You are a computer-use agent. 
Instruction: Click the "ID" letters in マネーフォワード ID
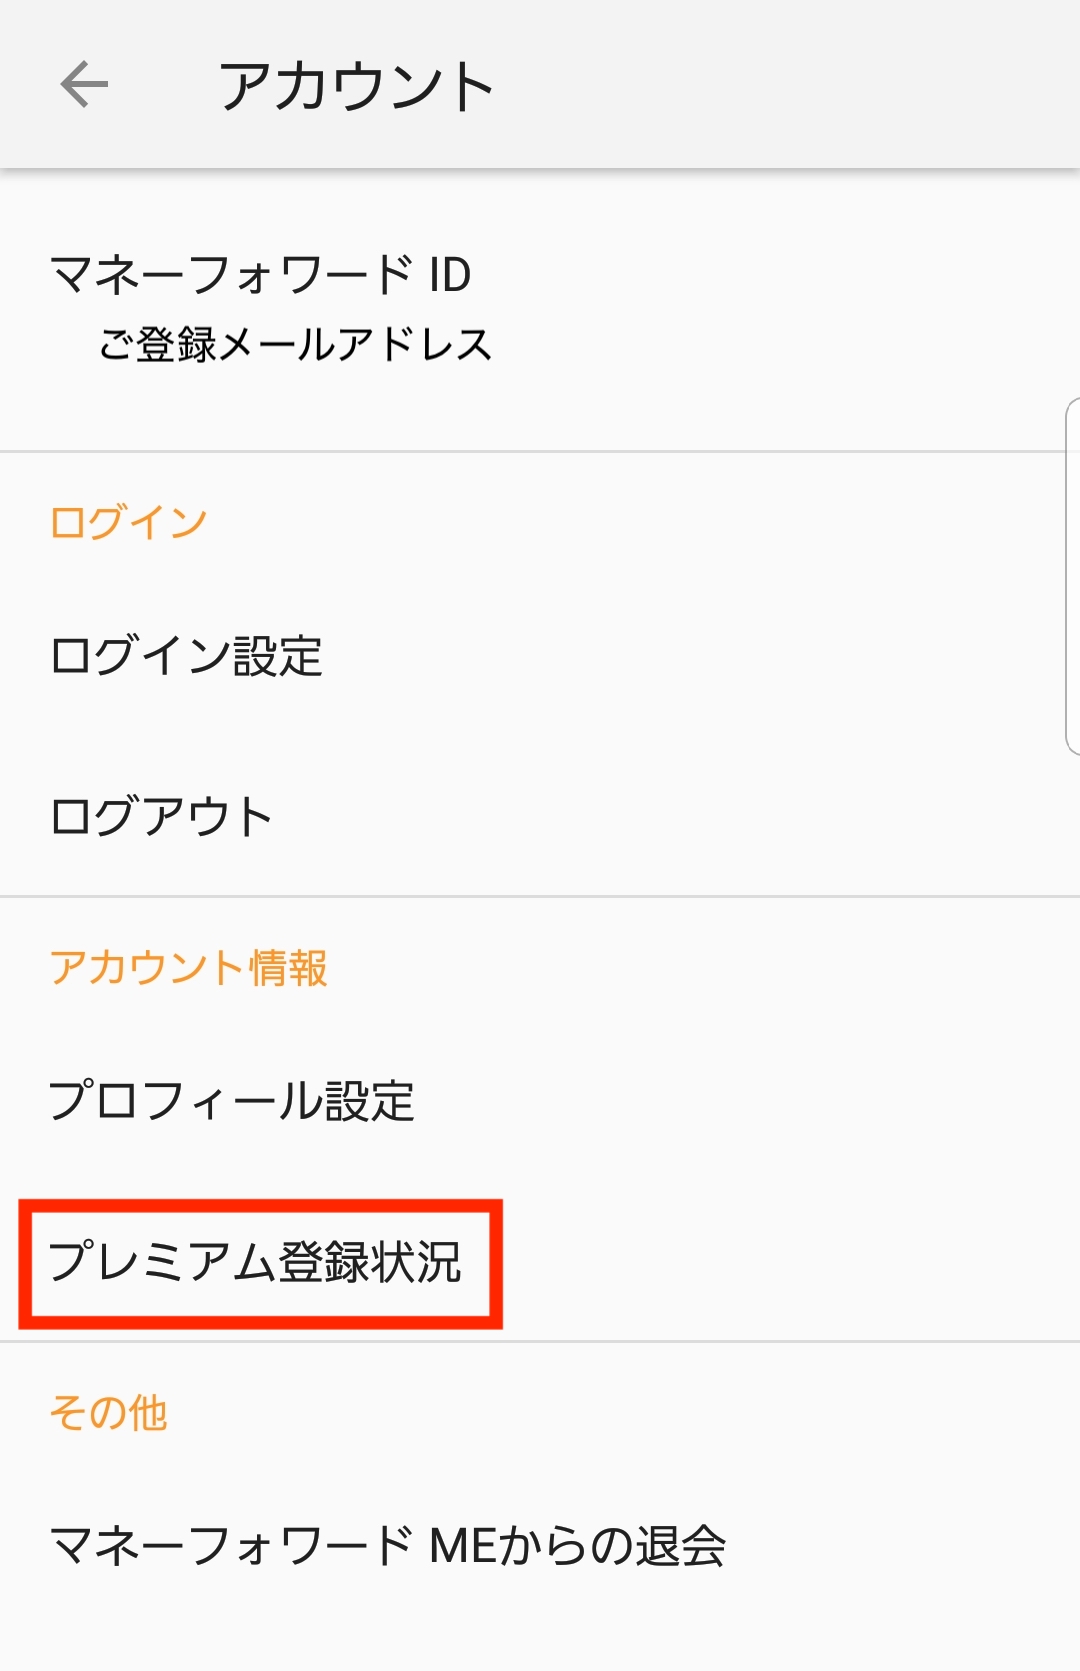pyautogui.click(x=451, y=275)
